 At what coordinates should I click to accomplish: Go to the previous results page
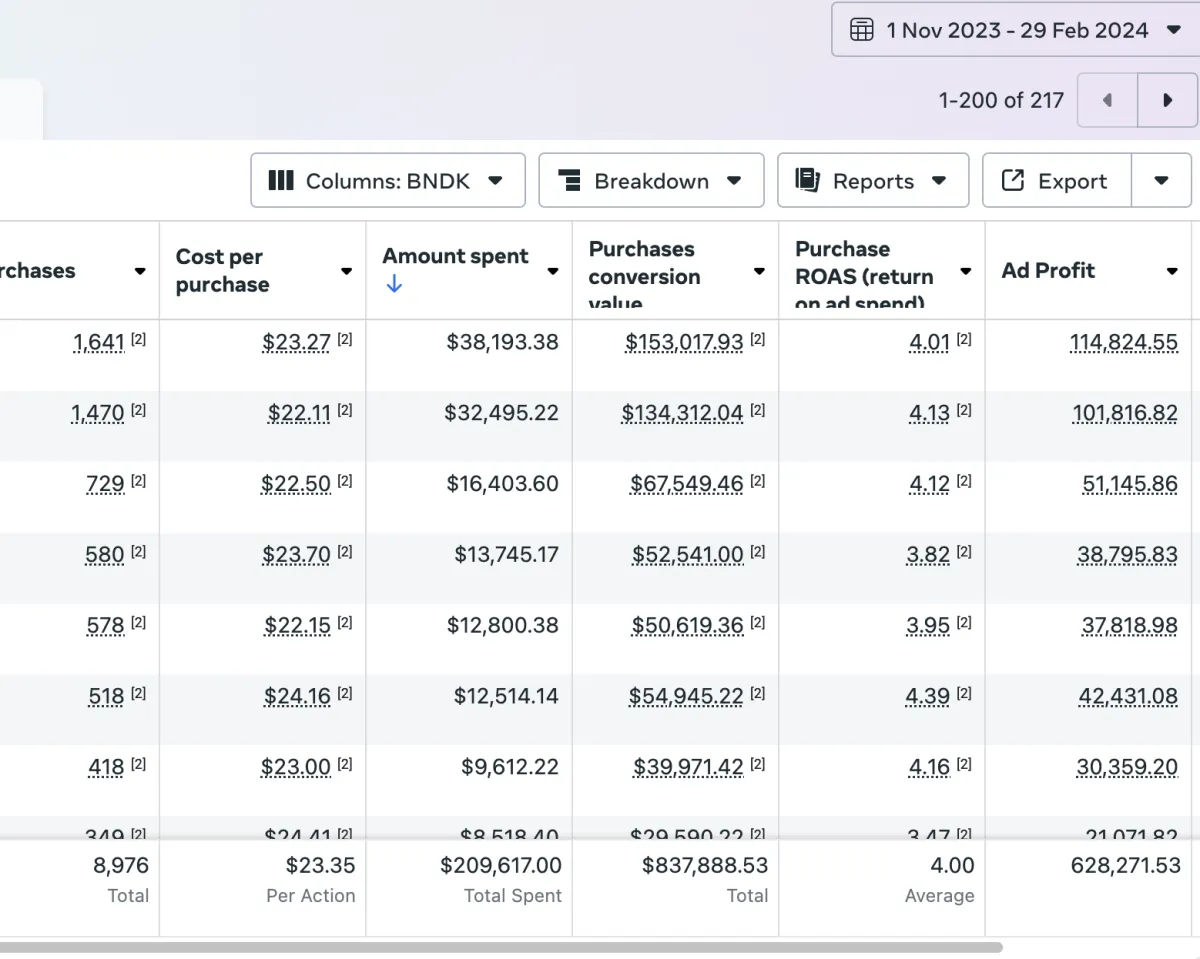1107,100
